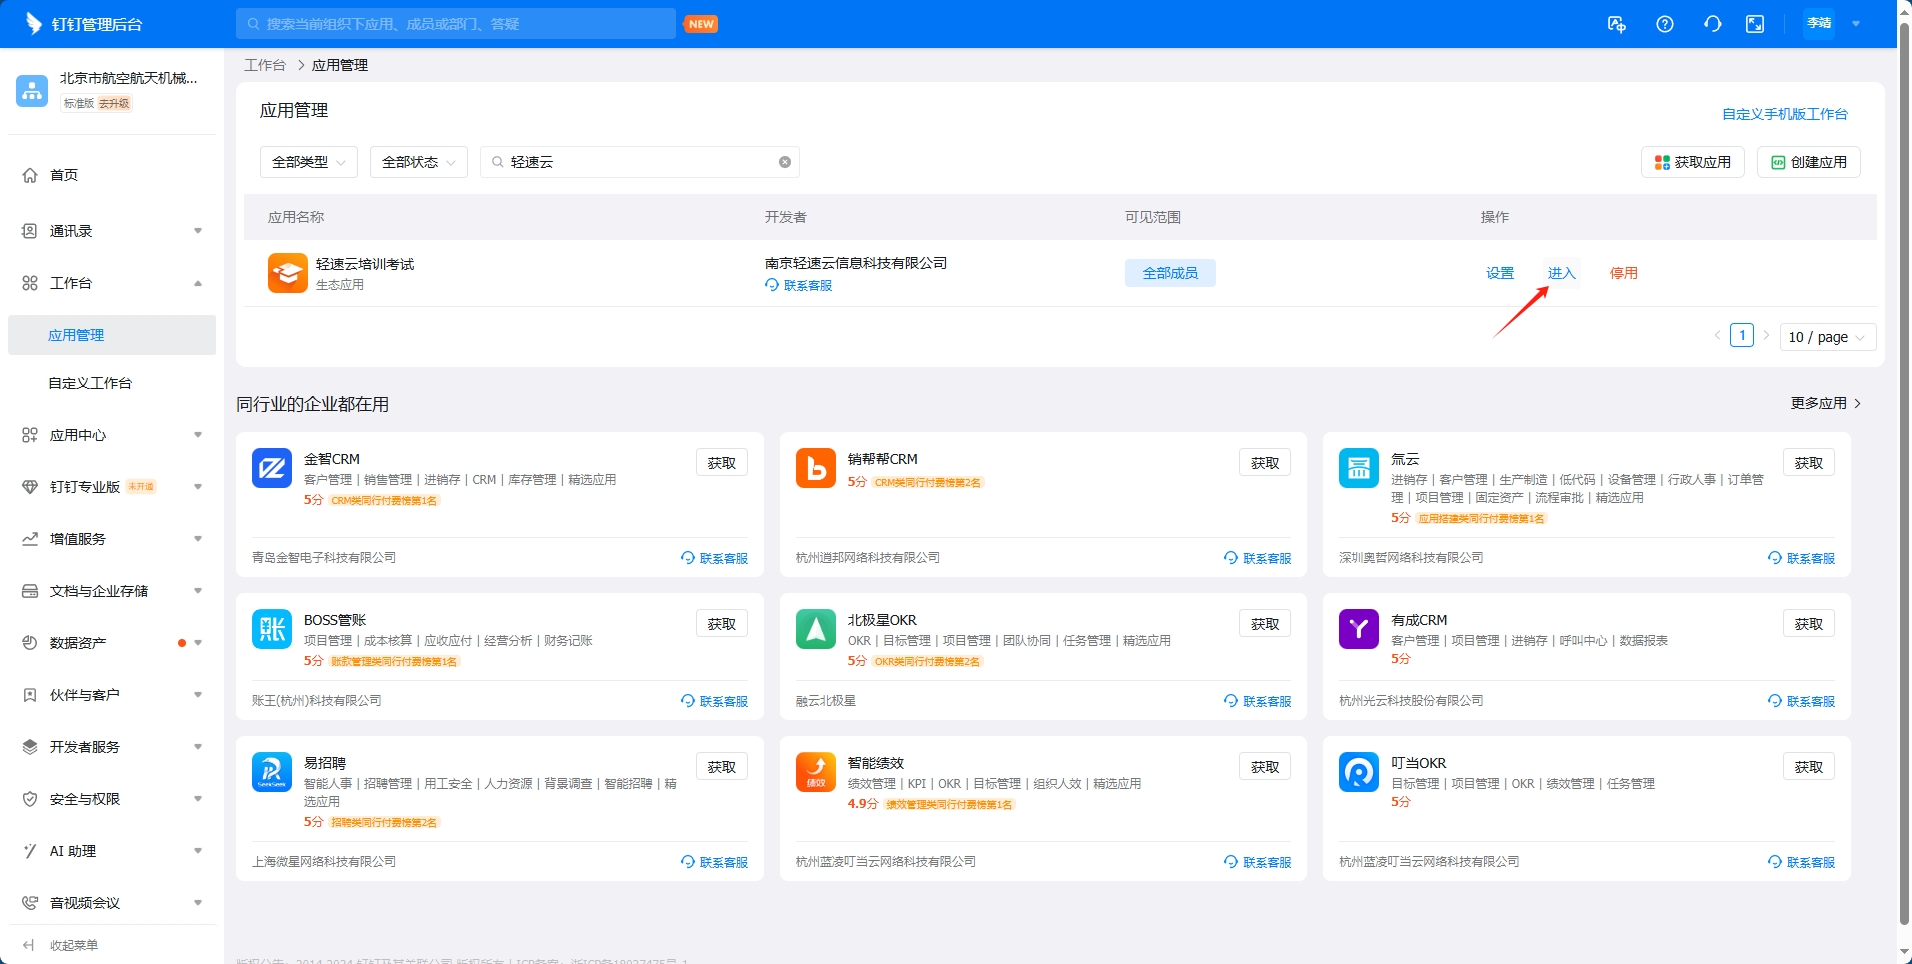Viewport: 1912px width, 964px height.
Task: Click the top global search bar
Action: pyautogui.click(x=456, y=24)
